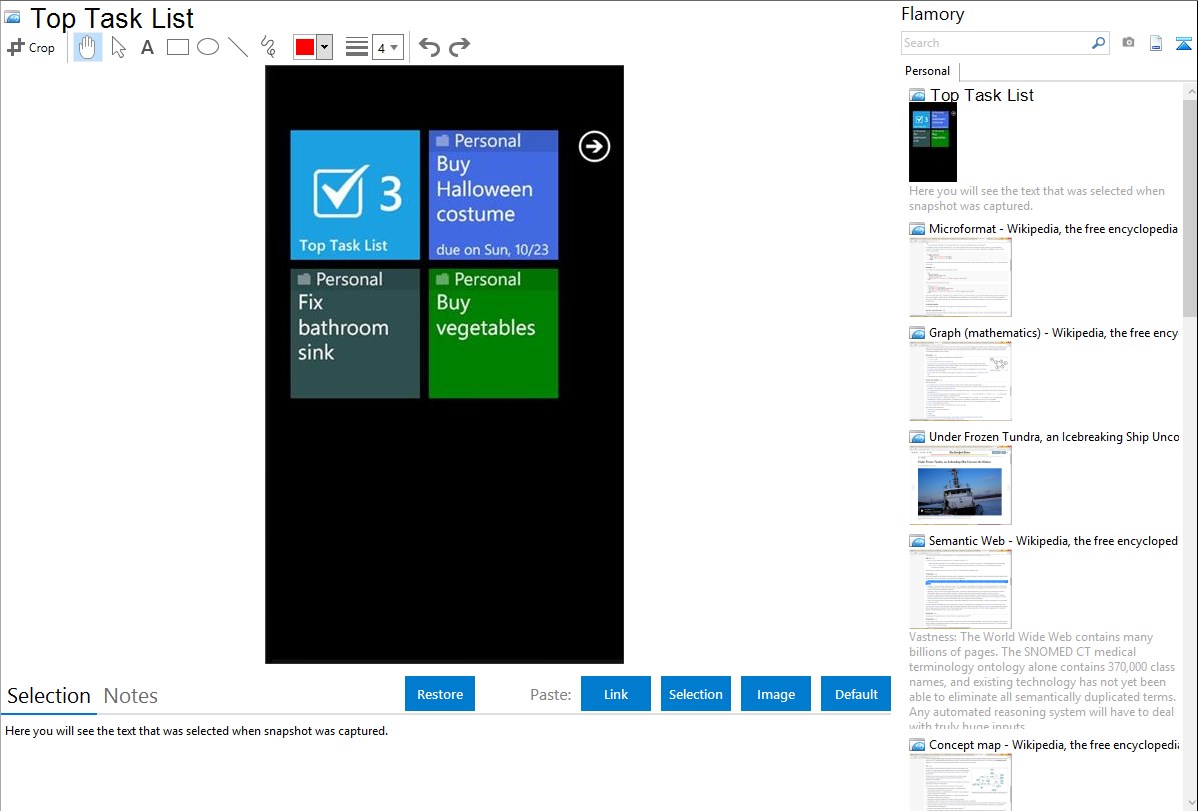The image size is (1198, 811).
Task: Pick the ellipse drawing tool
Action: point(208,47)
